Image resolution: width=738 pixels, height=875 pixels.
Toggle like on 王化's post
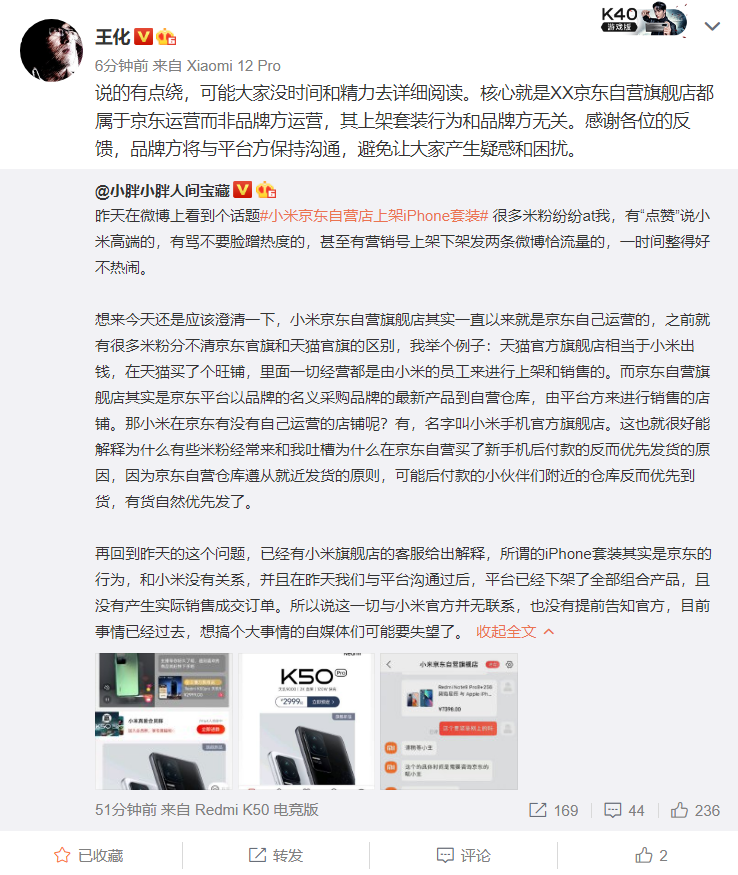point(651,855)
